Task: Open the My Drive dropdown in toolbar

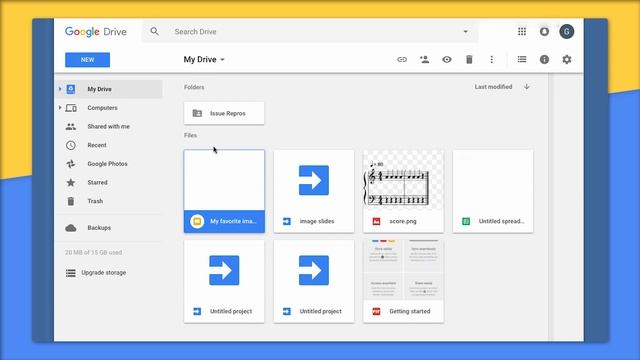Action: (x=204, y=60)
